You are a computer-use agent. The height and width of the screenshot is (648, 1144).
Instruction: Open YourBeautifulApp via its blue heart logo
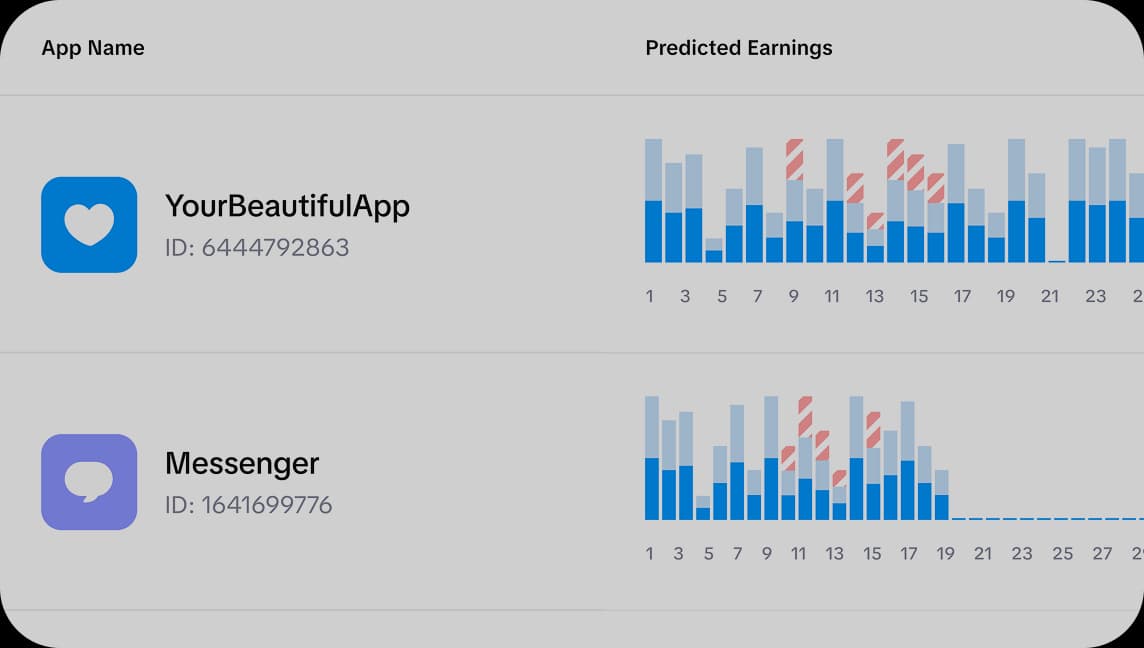(x=88, y=224)
